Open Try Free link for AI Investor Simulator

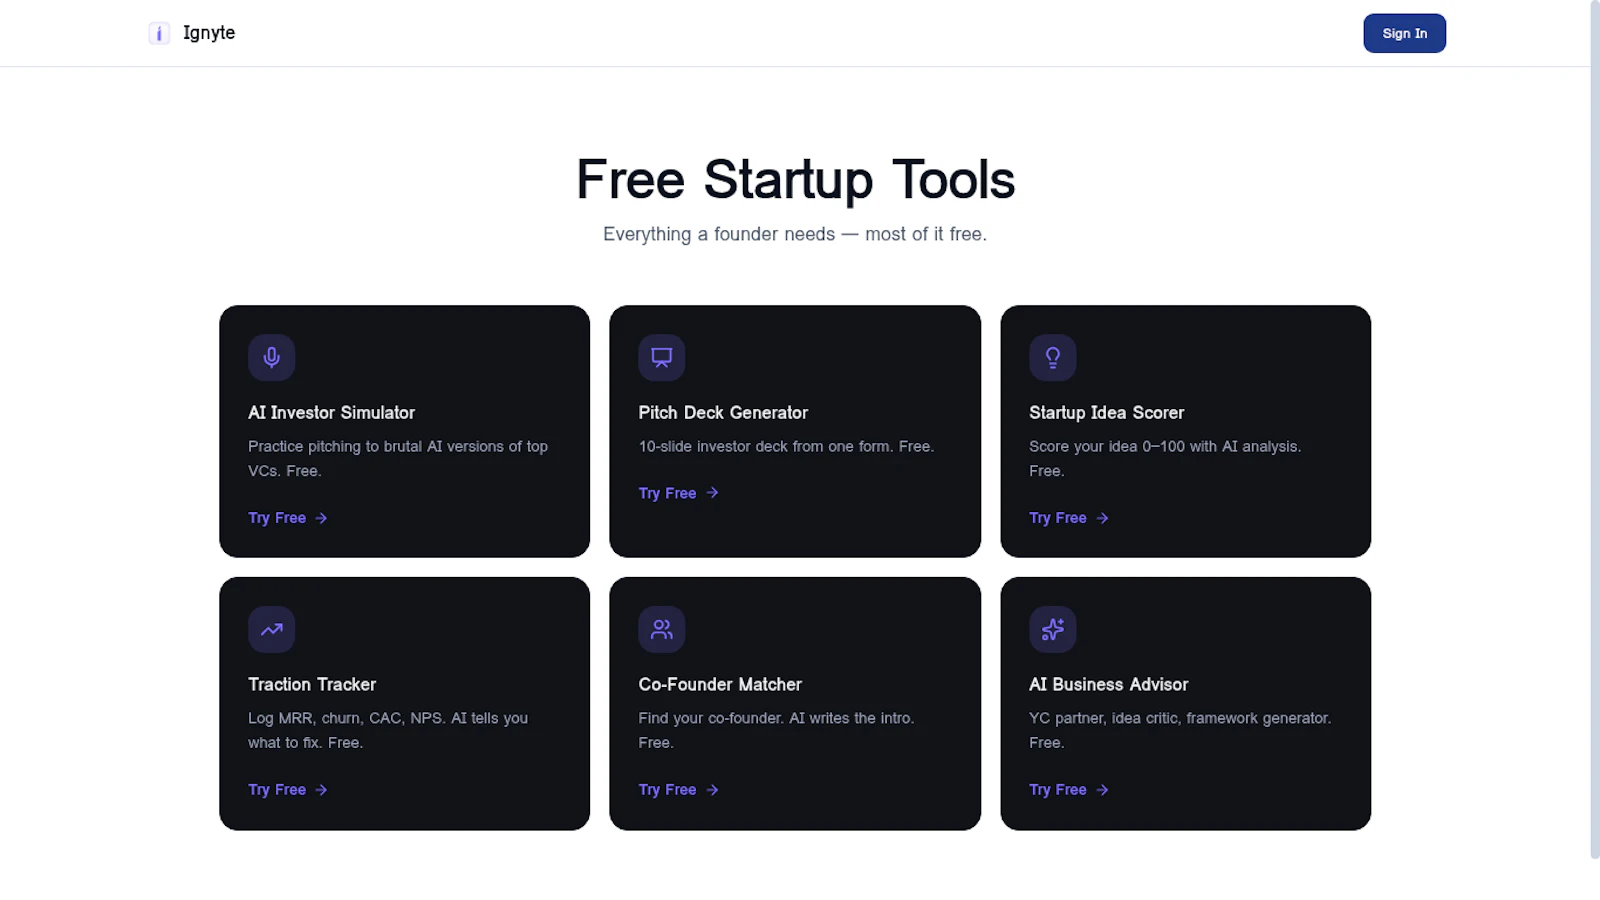[288, 518]
